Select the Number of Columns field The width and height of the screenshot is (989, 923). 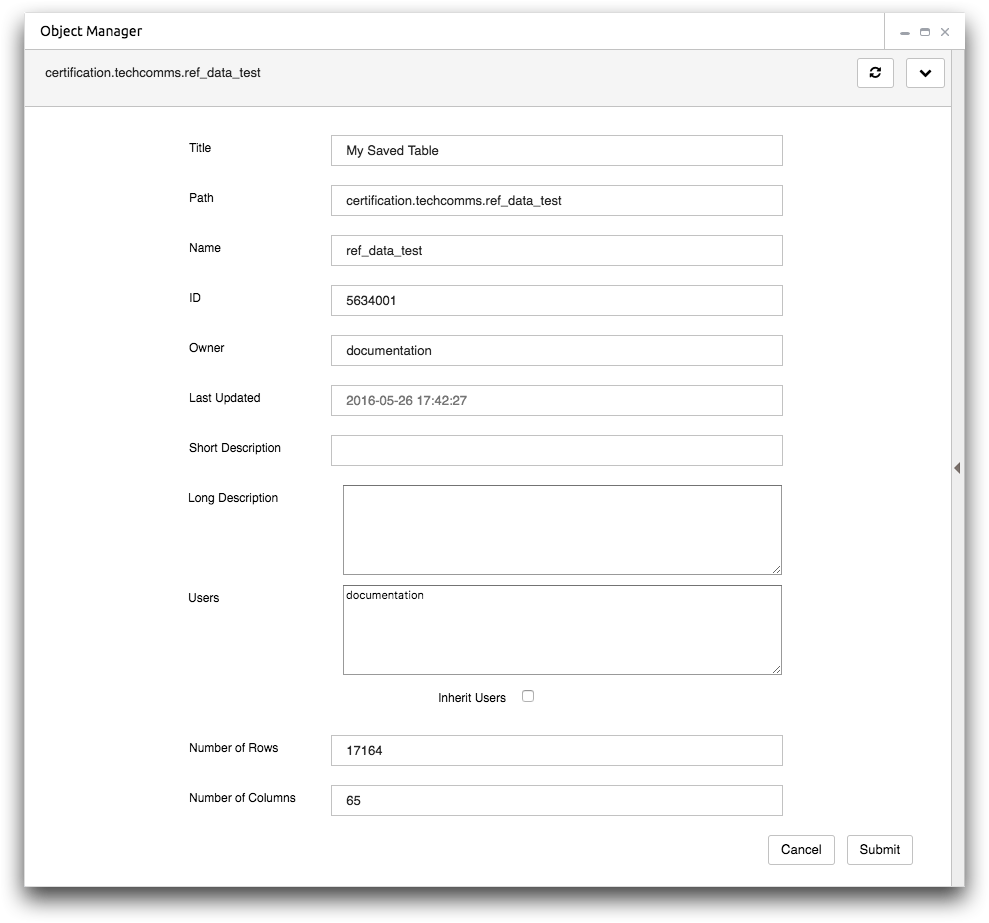556,801
